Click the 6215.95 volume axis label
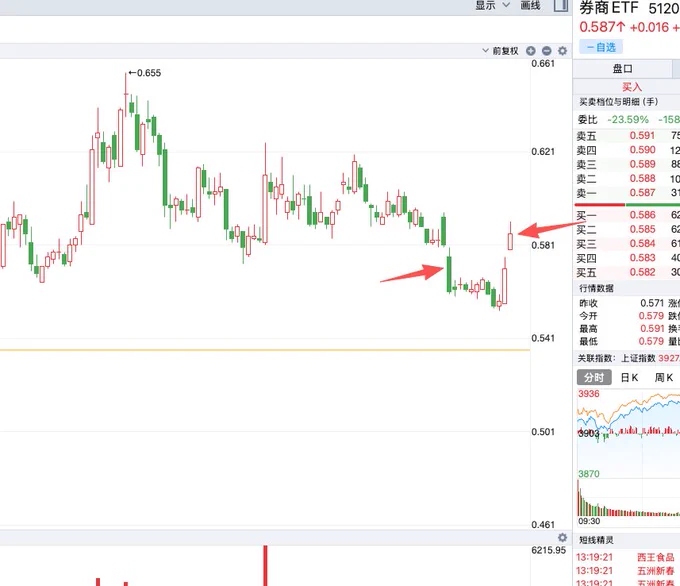 pyautogui.click(x=549, y=550)
